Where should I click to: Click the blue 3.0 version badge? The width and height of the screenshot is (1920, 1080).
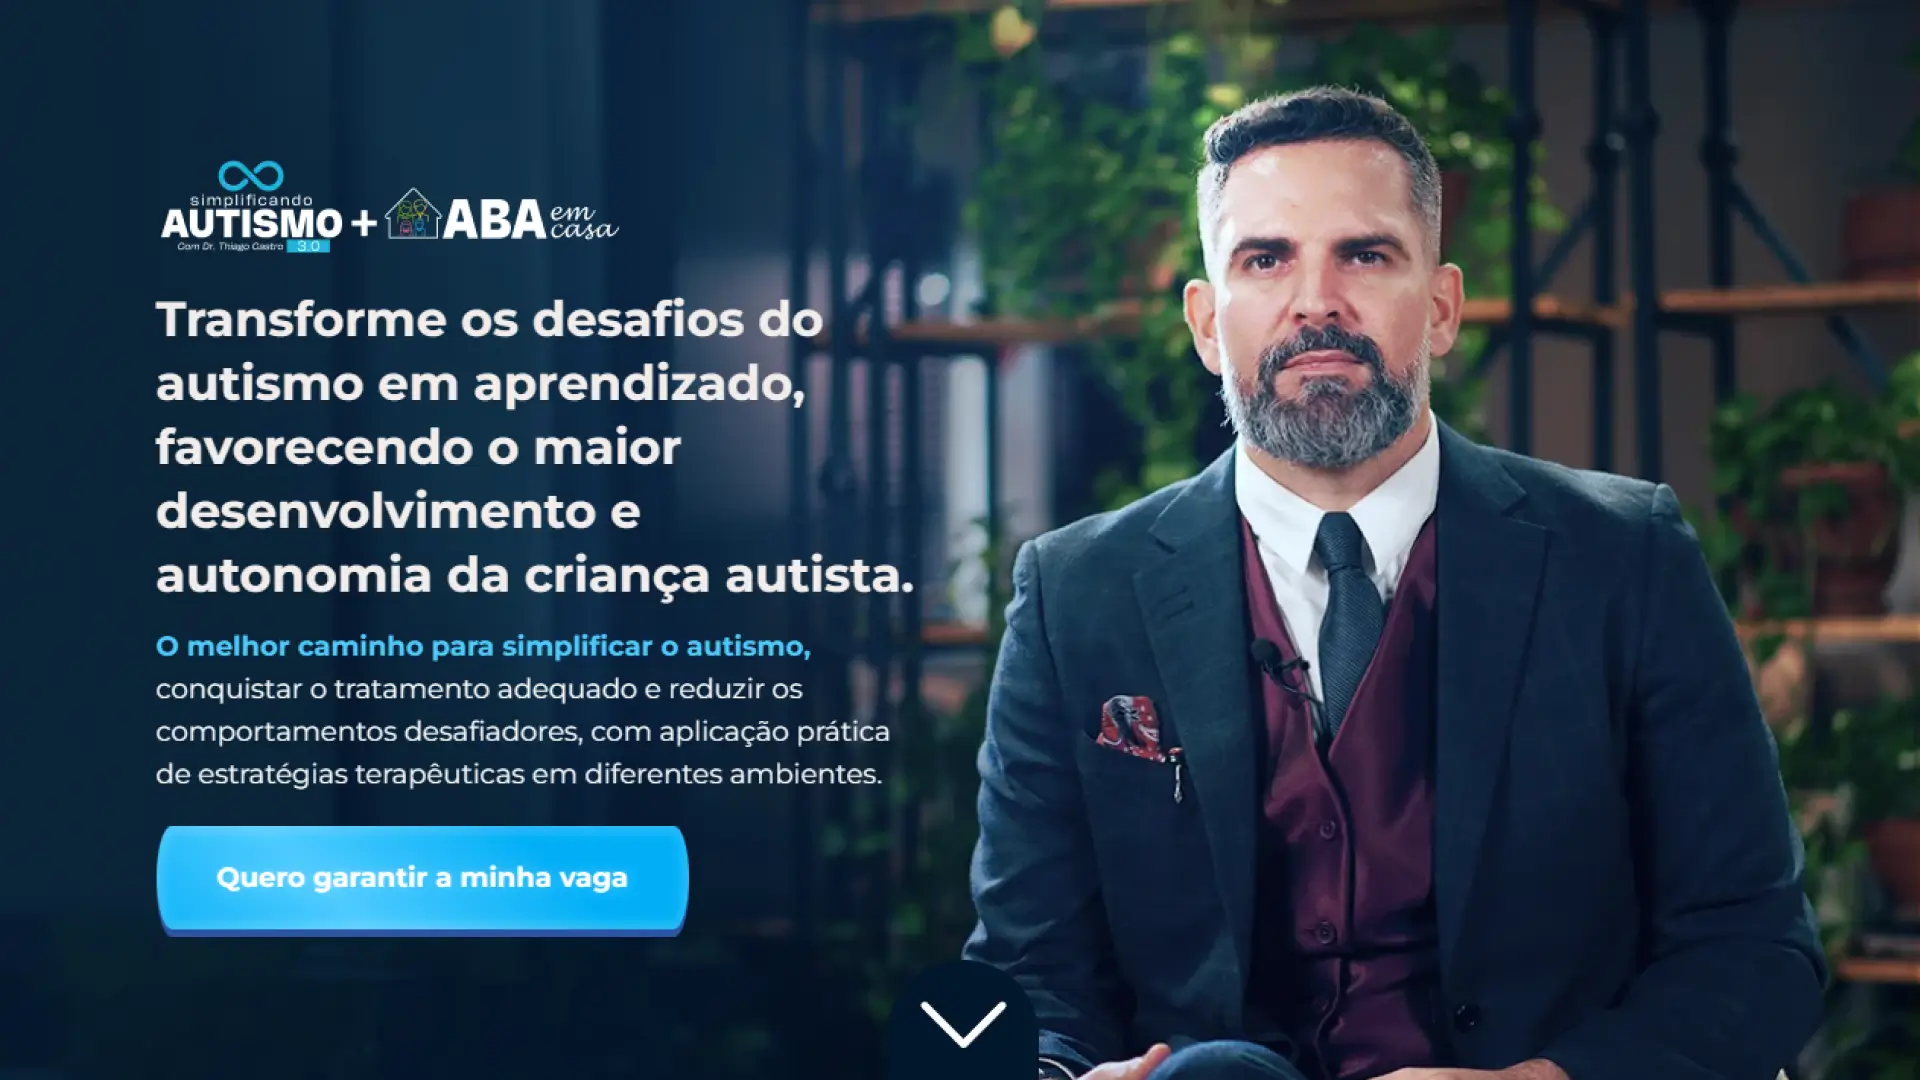308,246
